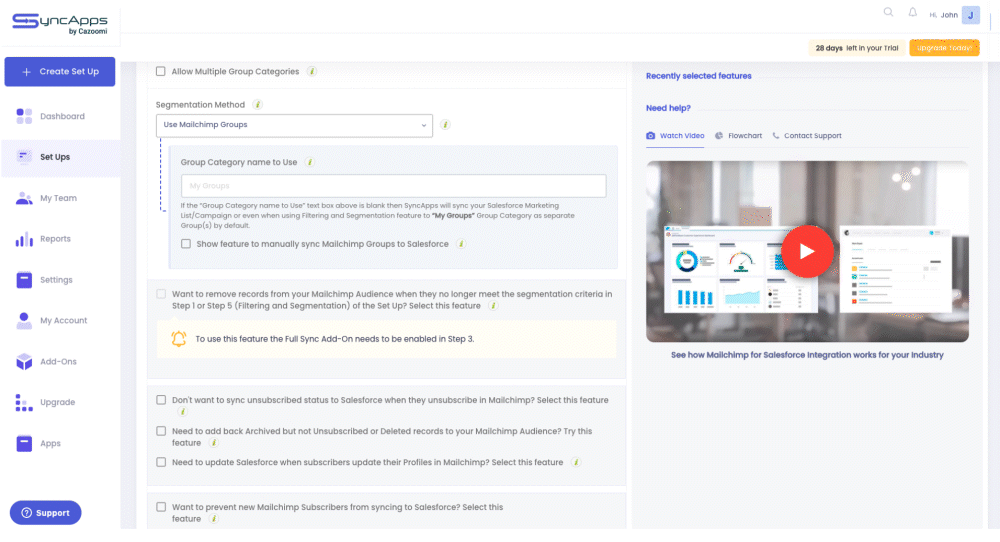Check update Salesforce when subscribers update Profiles
The height and width of the screenshot is (542, 1000).
coord(161,463)
